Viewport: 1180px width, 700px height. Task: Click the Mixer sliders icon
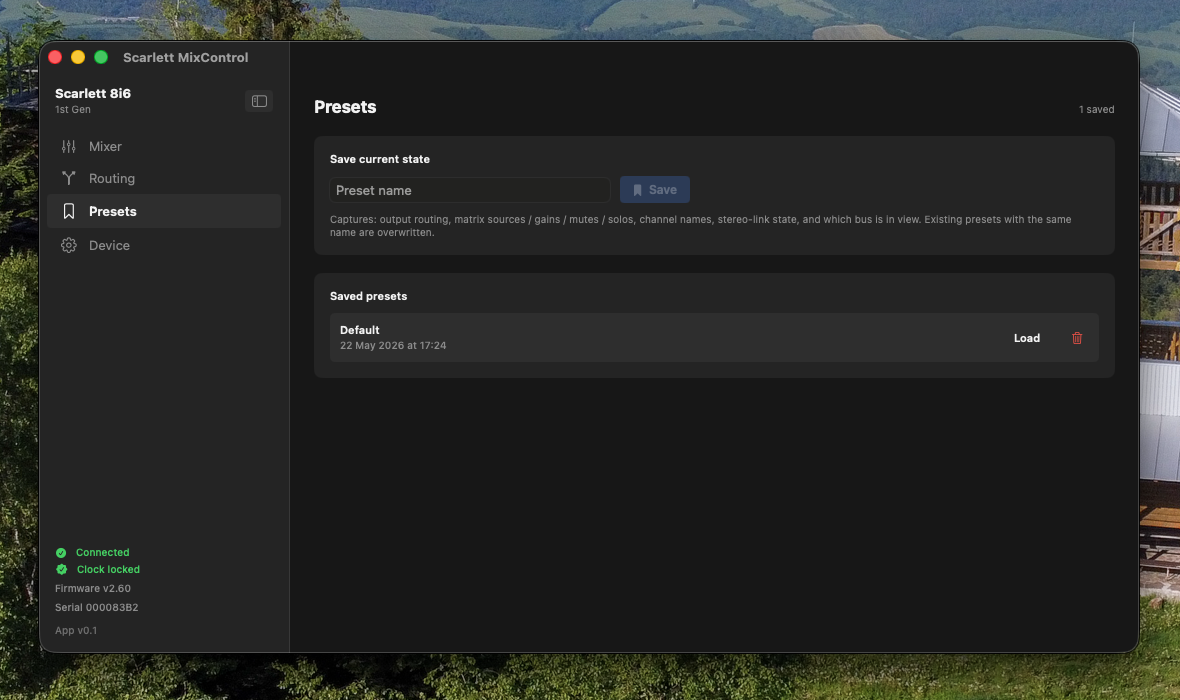[x=68, y=147]
